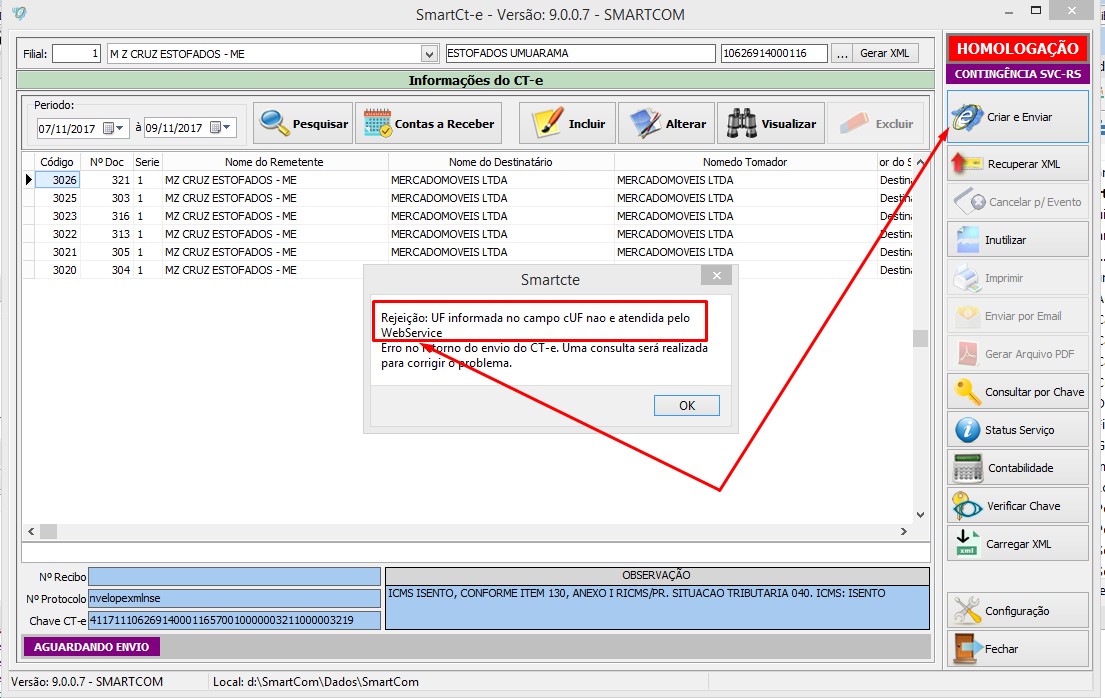Click the Pesquisar magnifier icon
The image size is (1105, 698).
coord(274,123)
